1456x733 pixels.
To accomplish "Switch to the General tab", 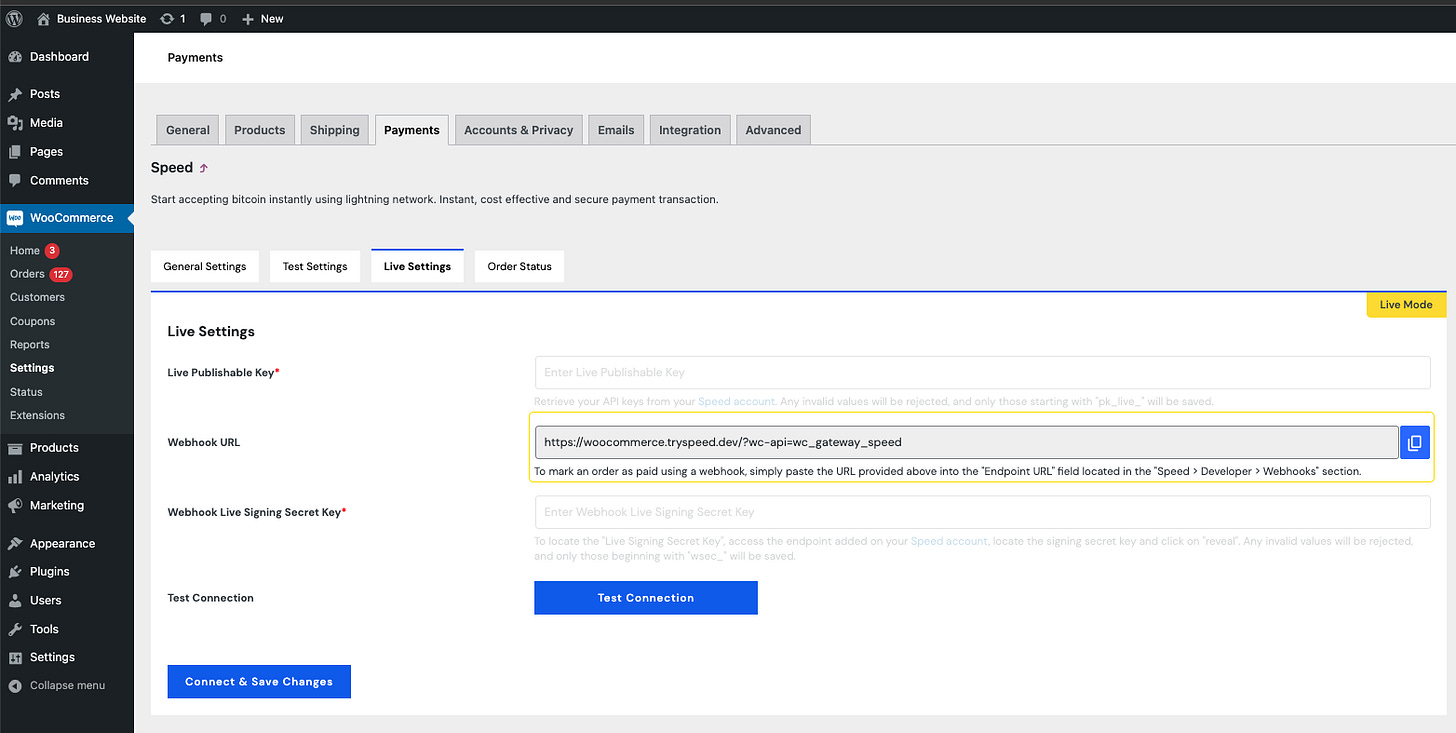I will [188, 130].
